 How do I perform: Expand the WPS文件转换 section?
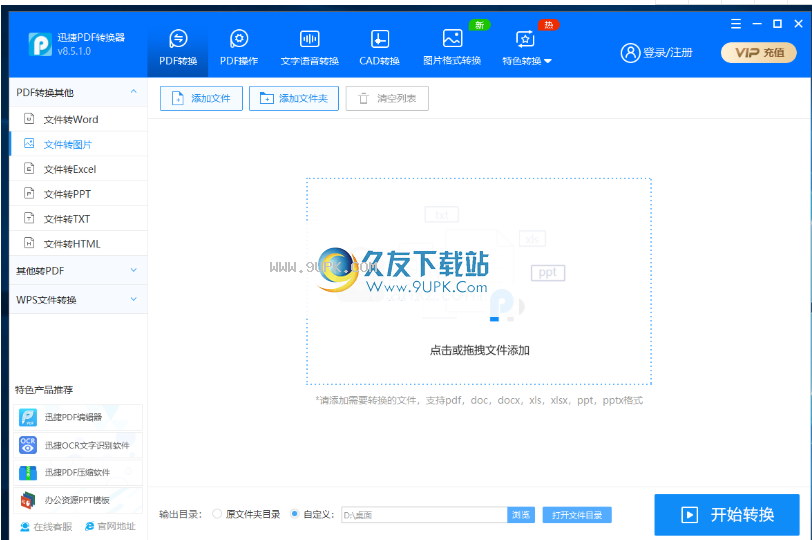(x=78, y=299)
